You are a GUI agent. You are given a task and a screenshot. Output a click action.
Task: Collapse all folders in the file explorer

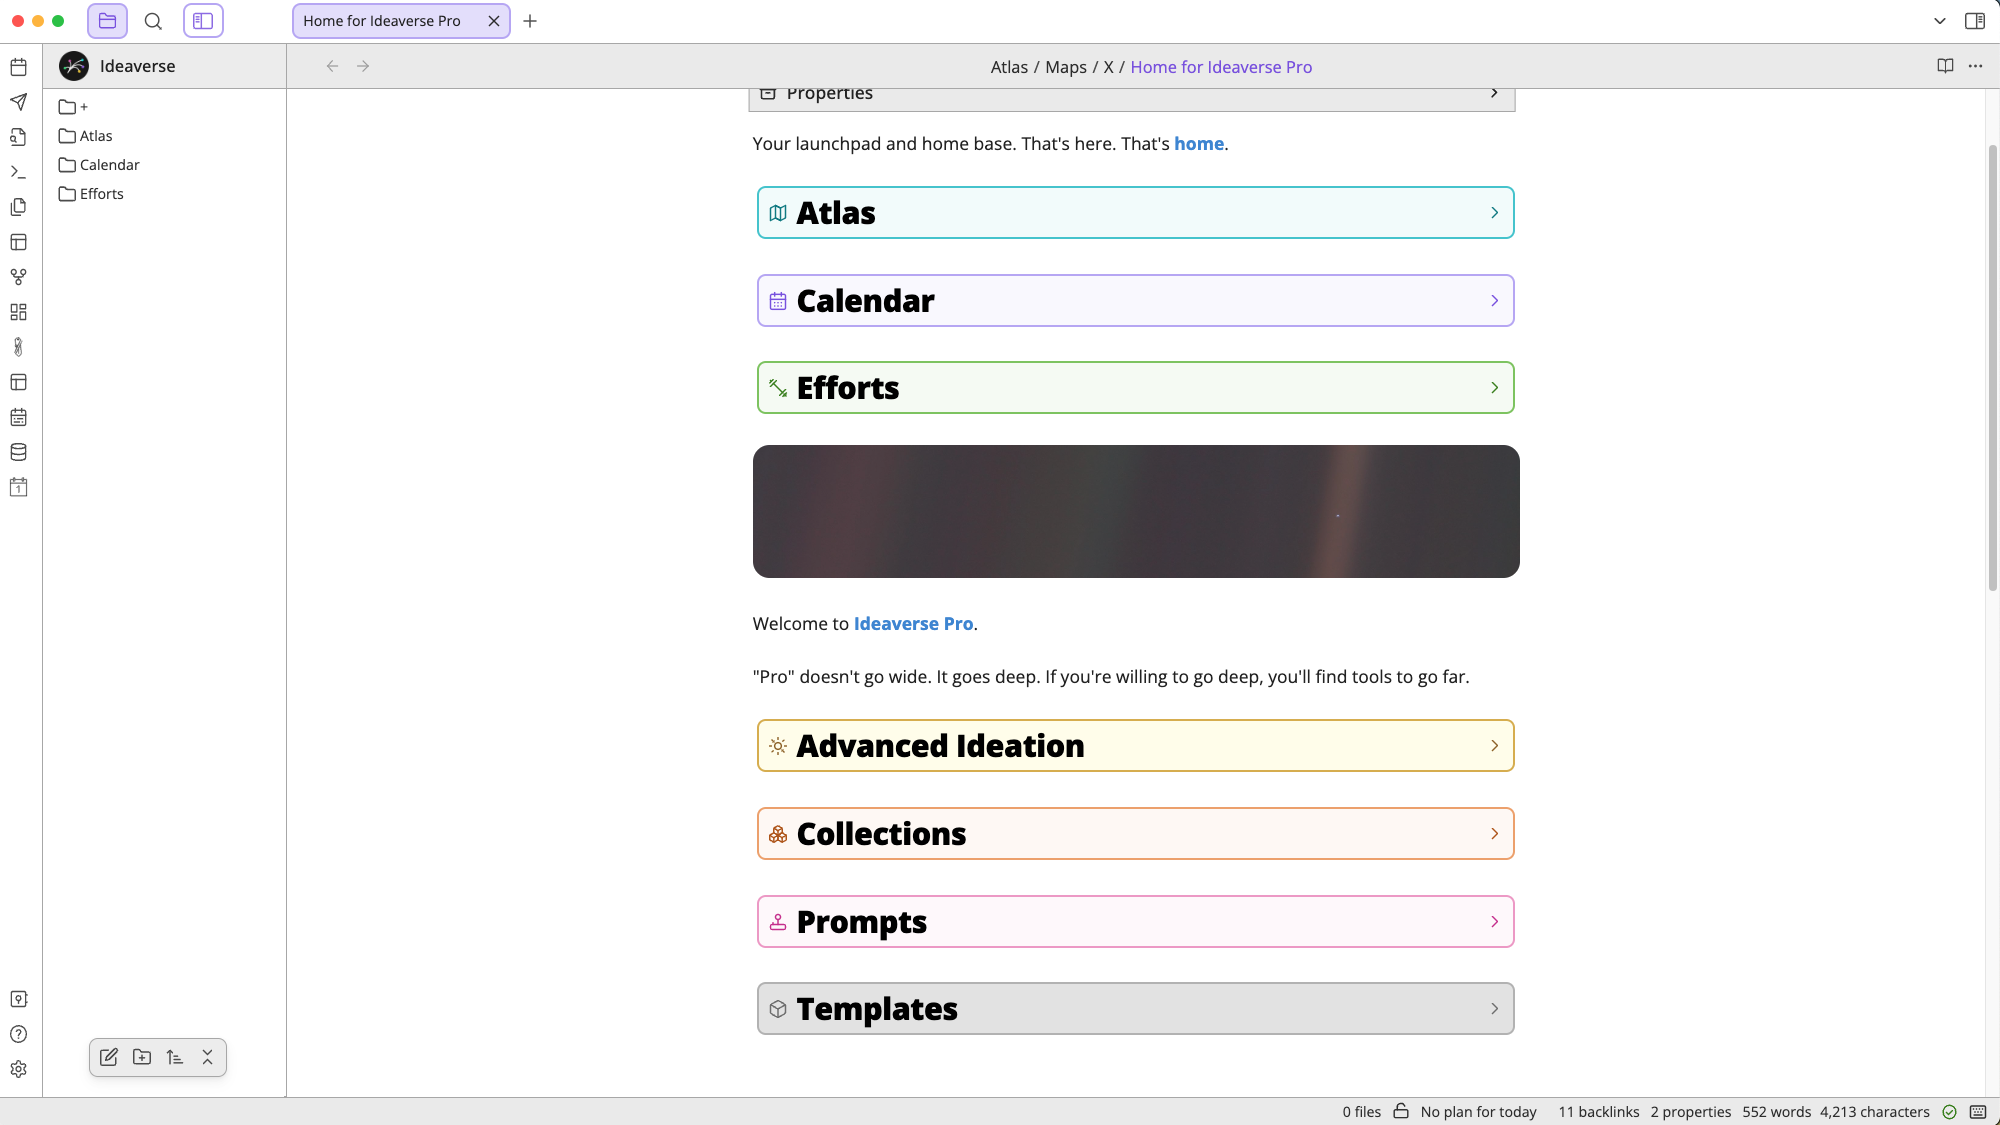tap(207, 1057)
